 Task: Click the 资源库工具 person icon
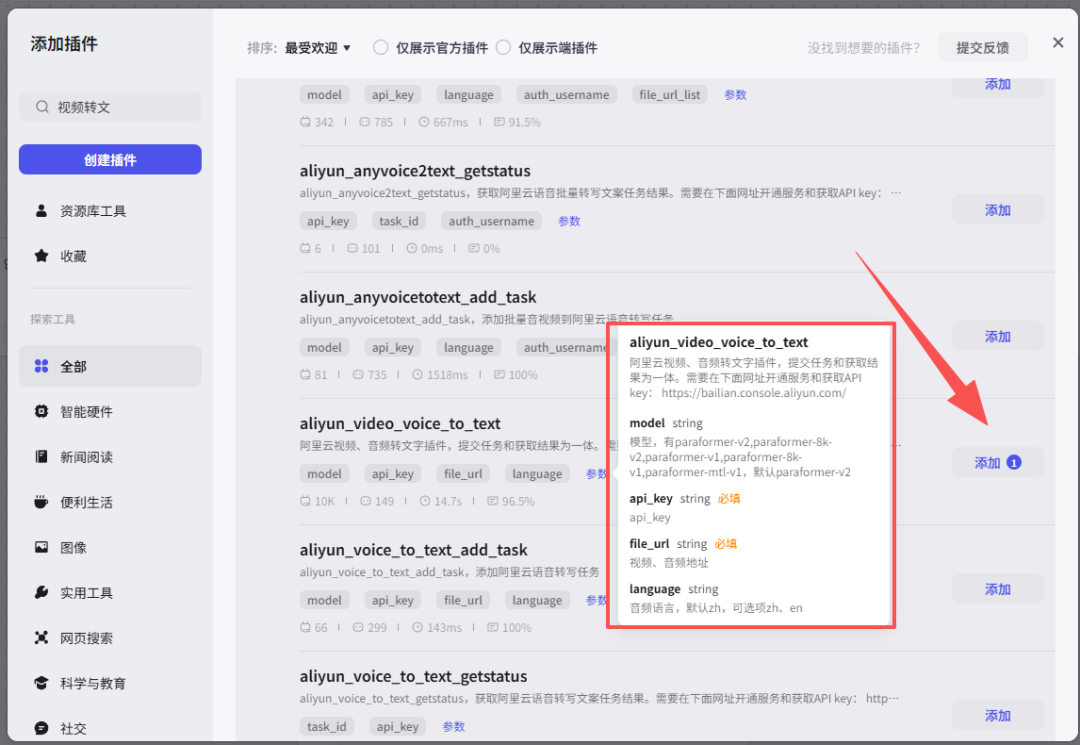pos(41,211)
